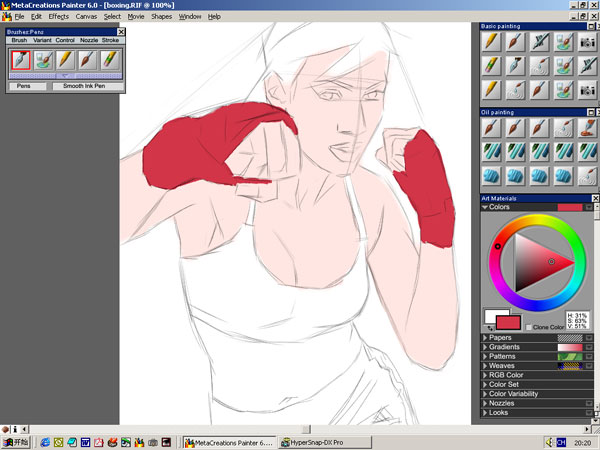Collapse the Colors section

[485, 208]
